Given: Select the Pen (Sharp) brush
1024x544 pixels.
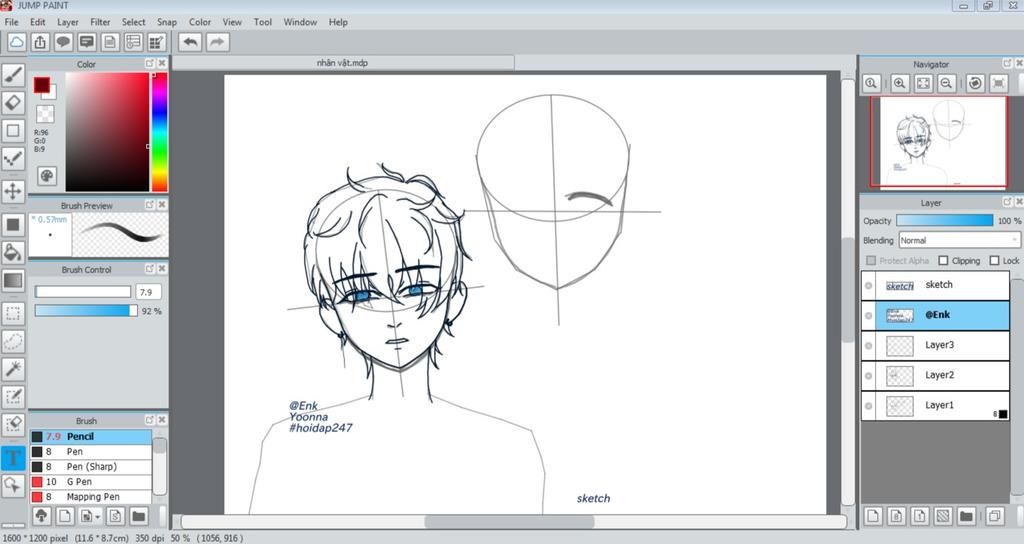Looking at the screenshot, I should pos(91,466).
